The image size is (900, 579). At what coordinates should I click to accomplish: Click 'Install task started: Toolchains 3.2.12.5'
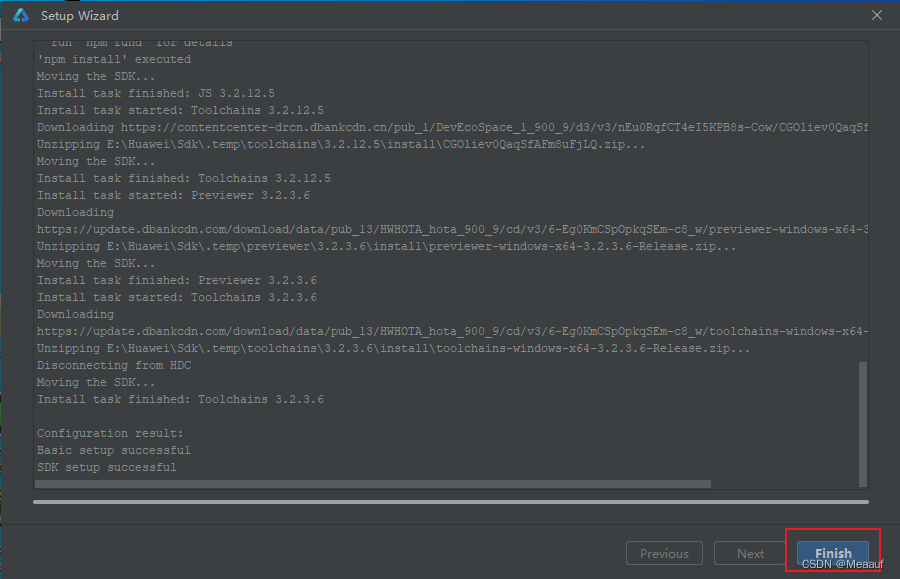(180, 110)
